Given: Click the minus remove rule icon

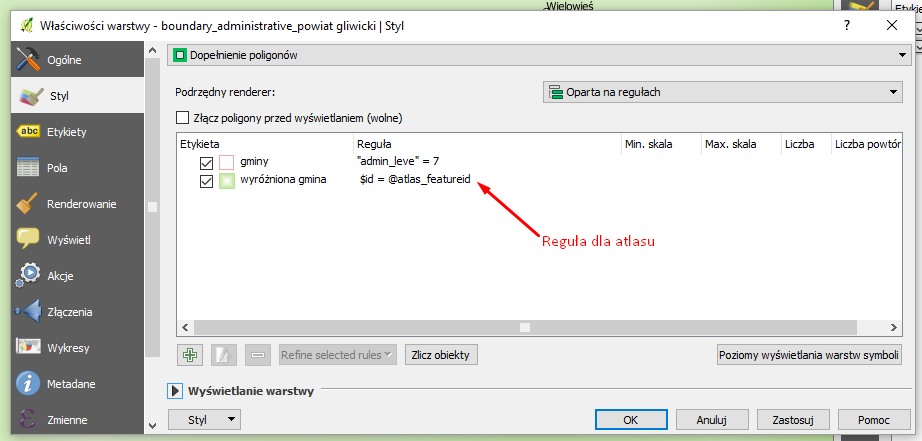Looking at the screenshot, I should pos(258,354).
